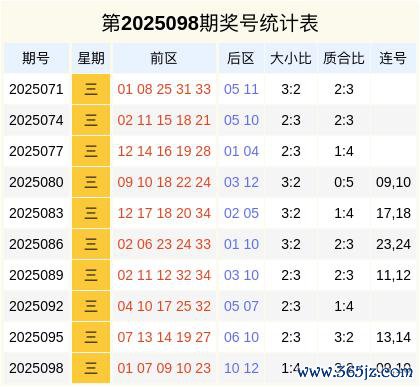
Task: Click front numbers 12 14 16 19 28
Action: [x=164, y=151]
